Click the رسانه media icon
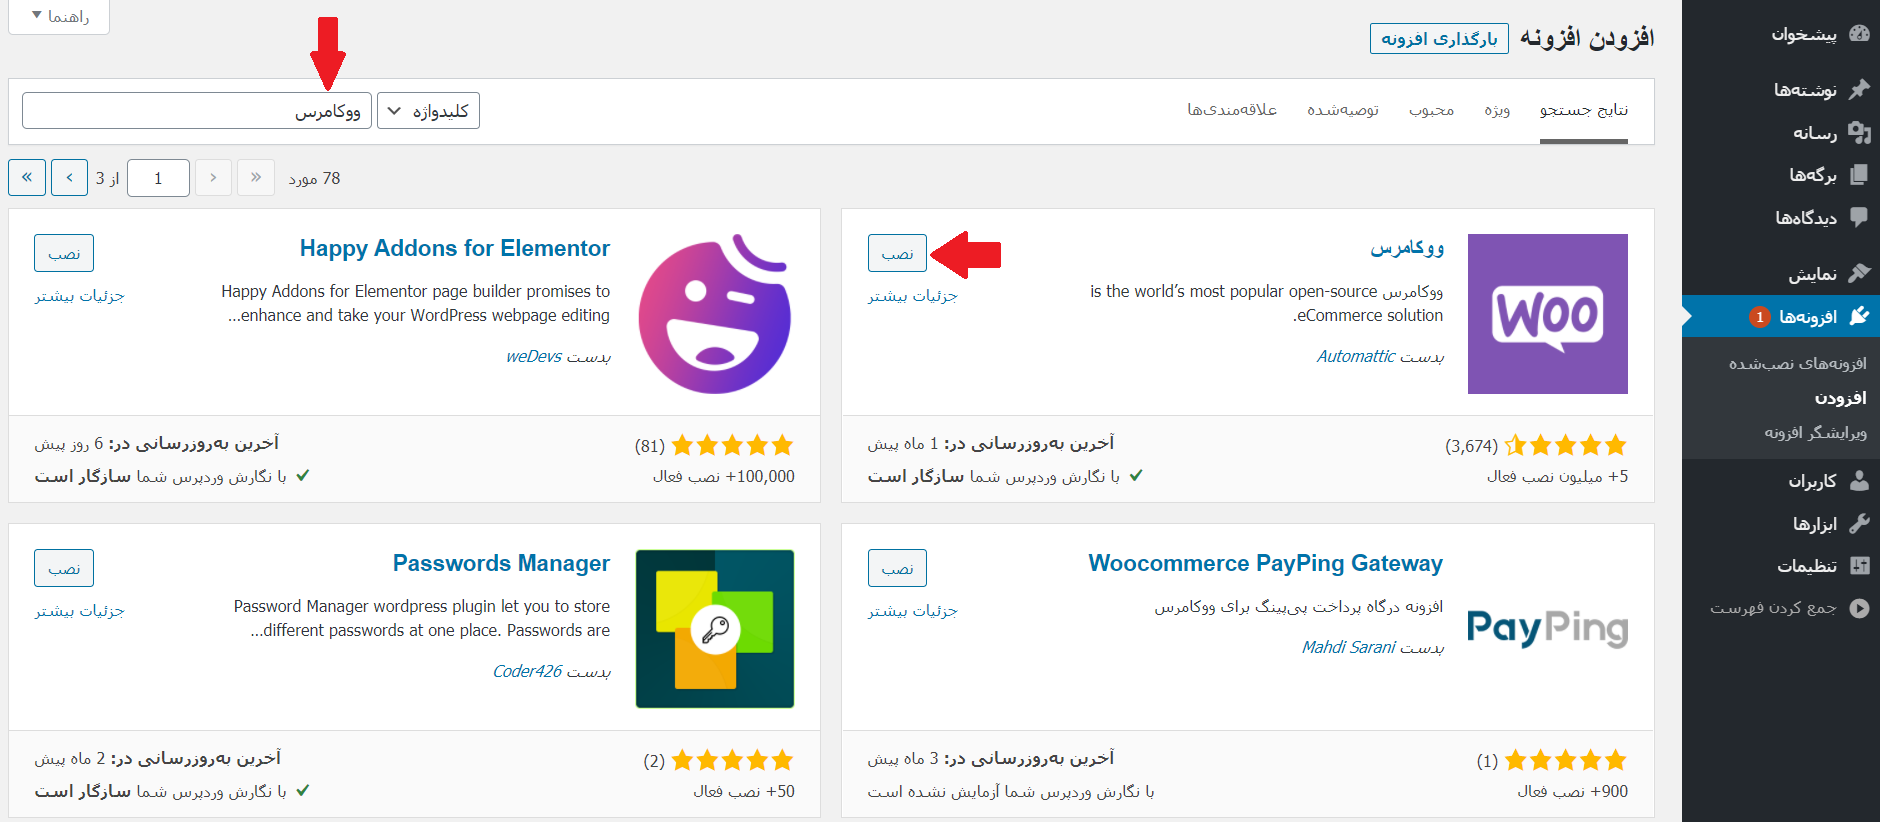 (1859, 132)
